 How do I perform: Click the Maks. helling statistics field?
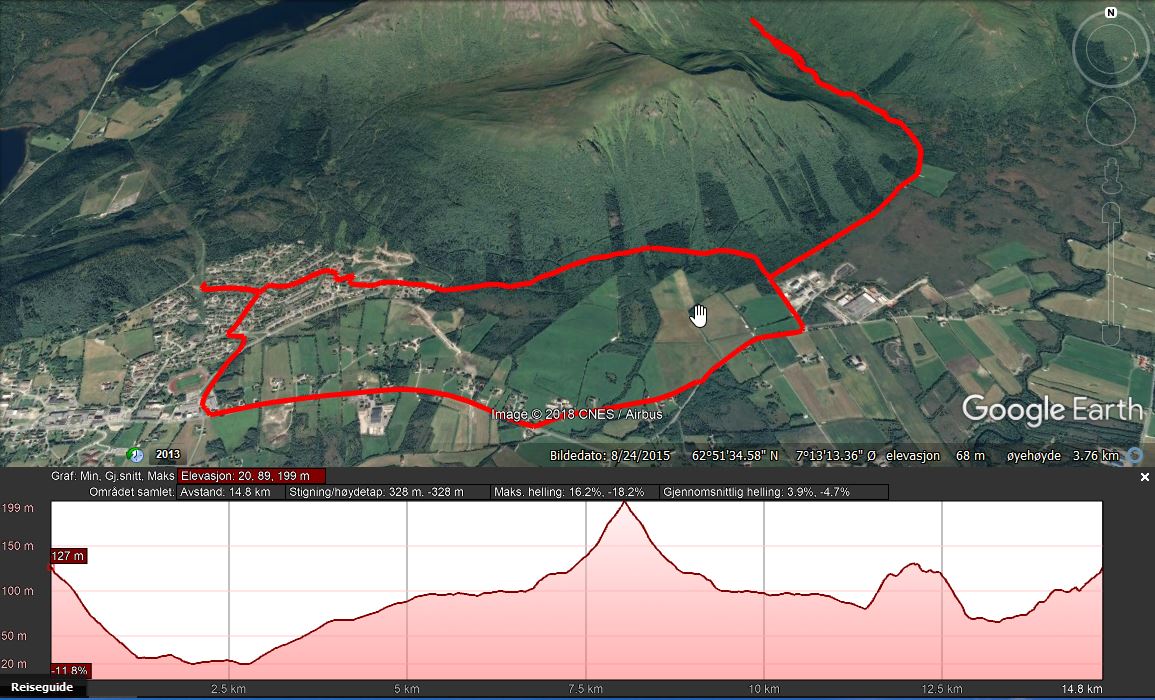click(574, 491)
